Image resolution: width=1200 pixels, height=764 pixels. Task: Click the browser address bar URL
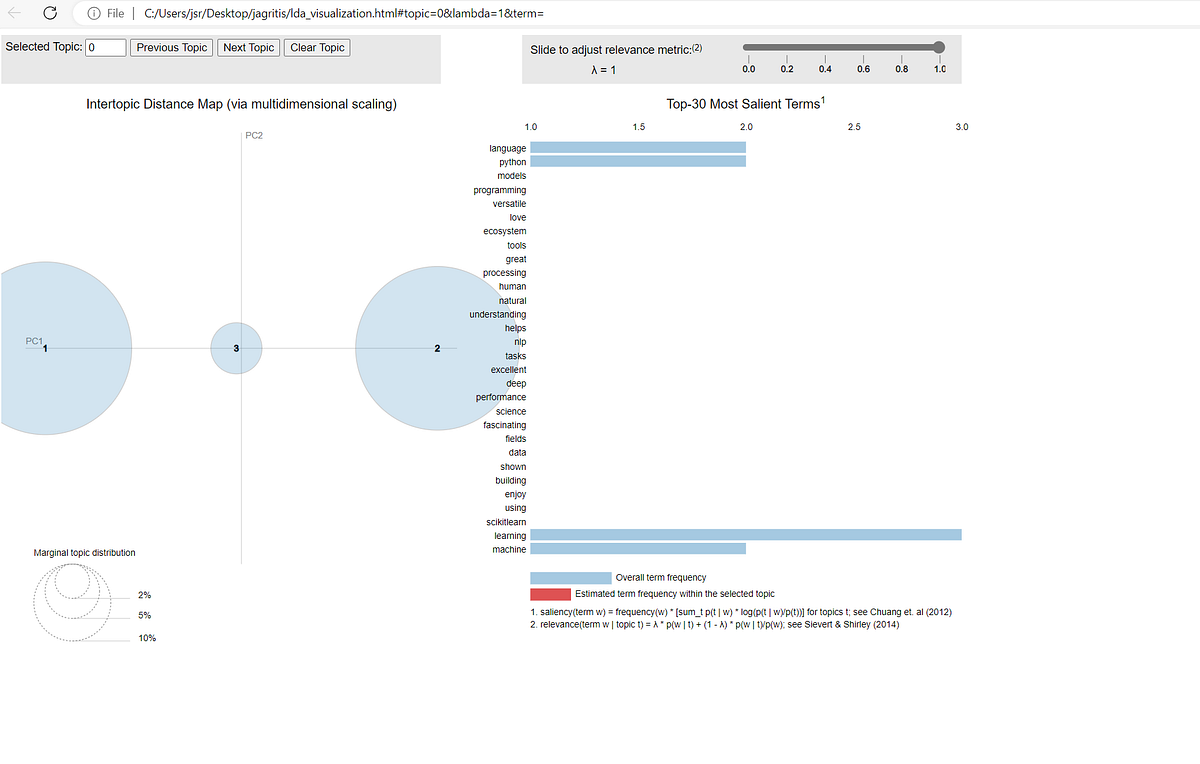point(350,13)
